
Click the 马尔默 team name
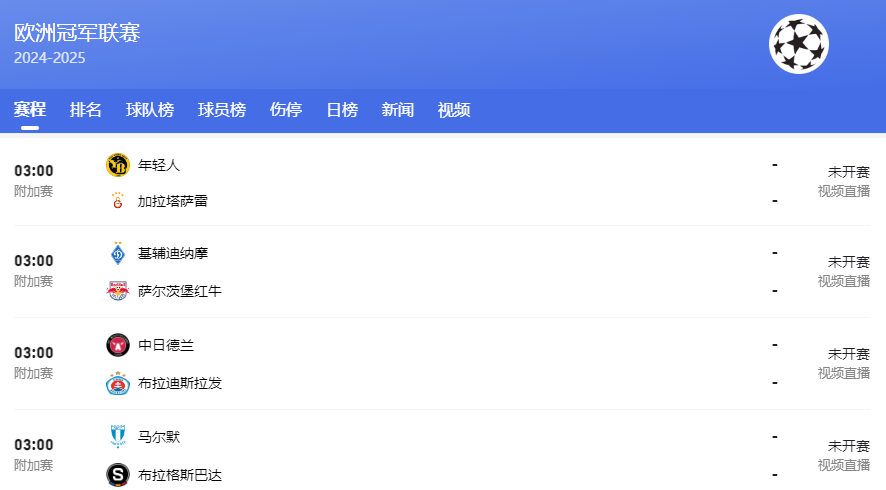coord(159,437)
